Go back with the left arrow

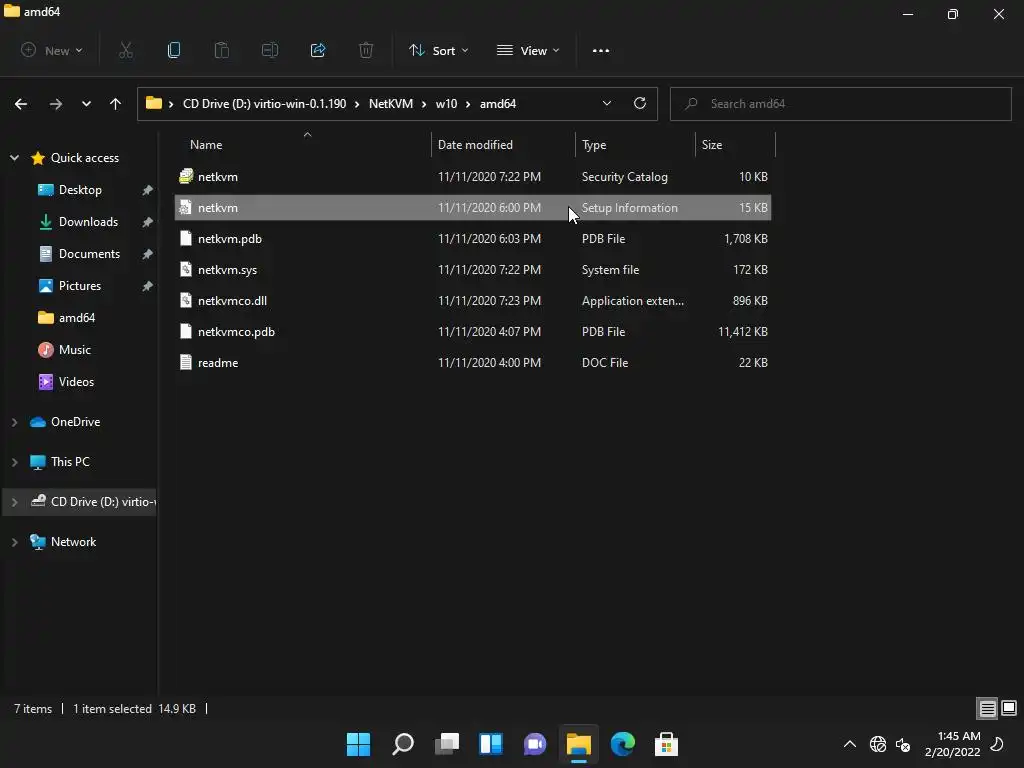(x=21, y=104)
